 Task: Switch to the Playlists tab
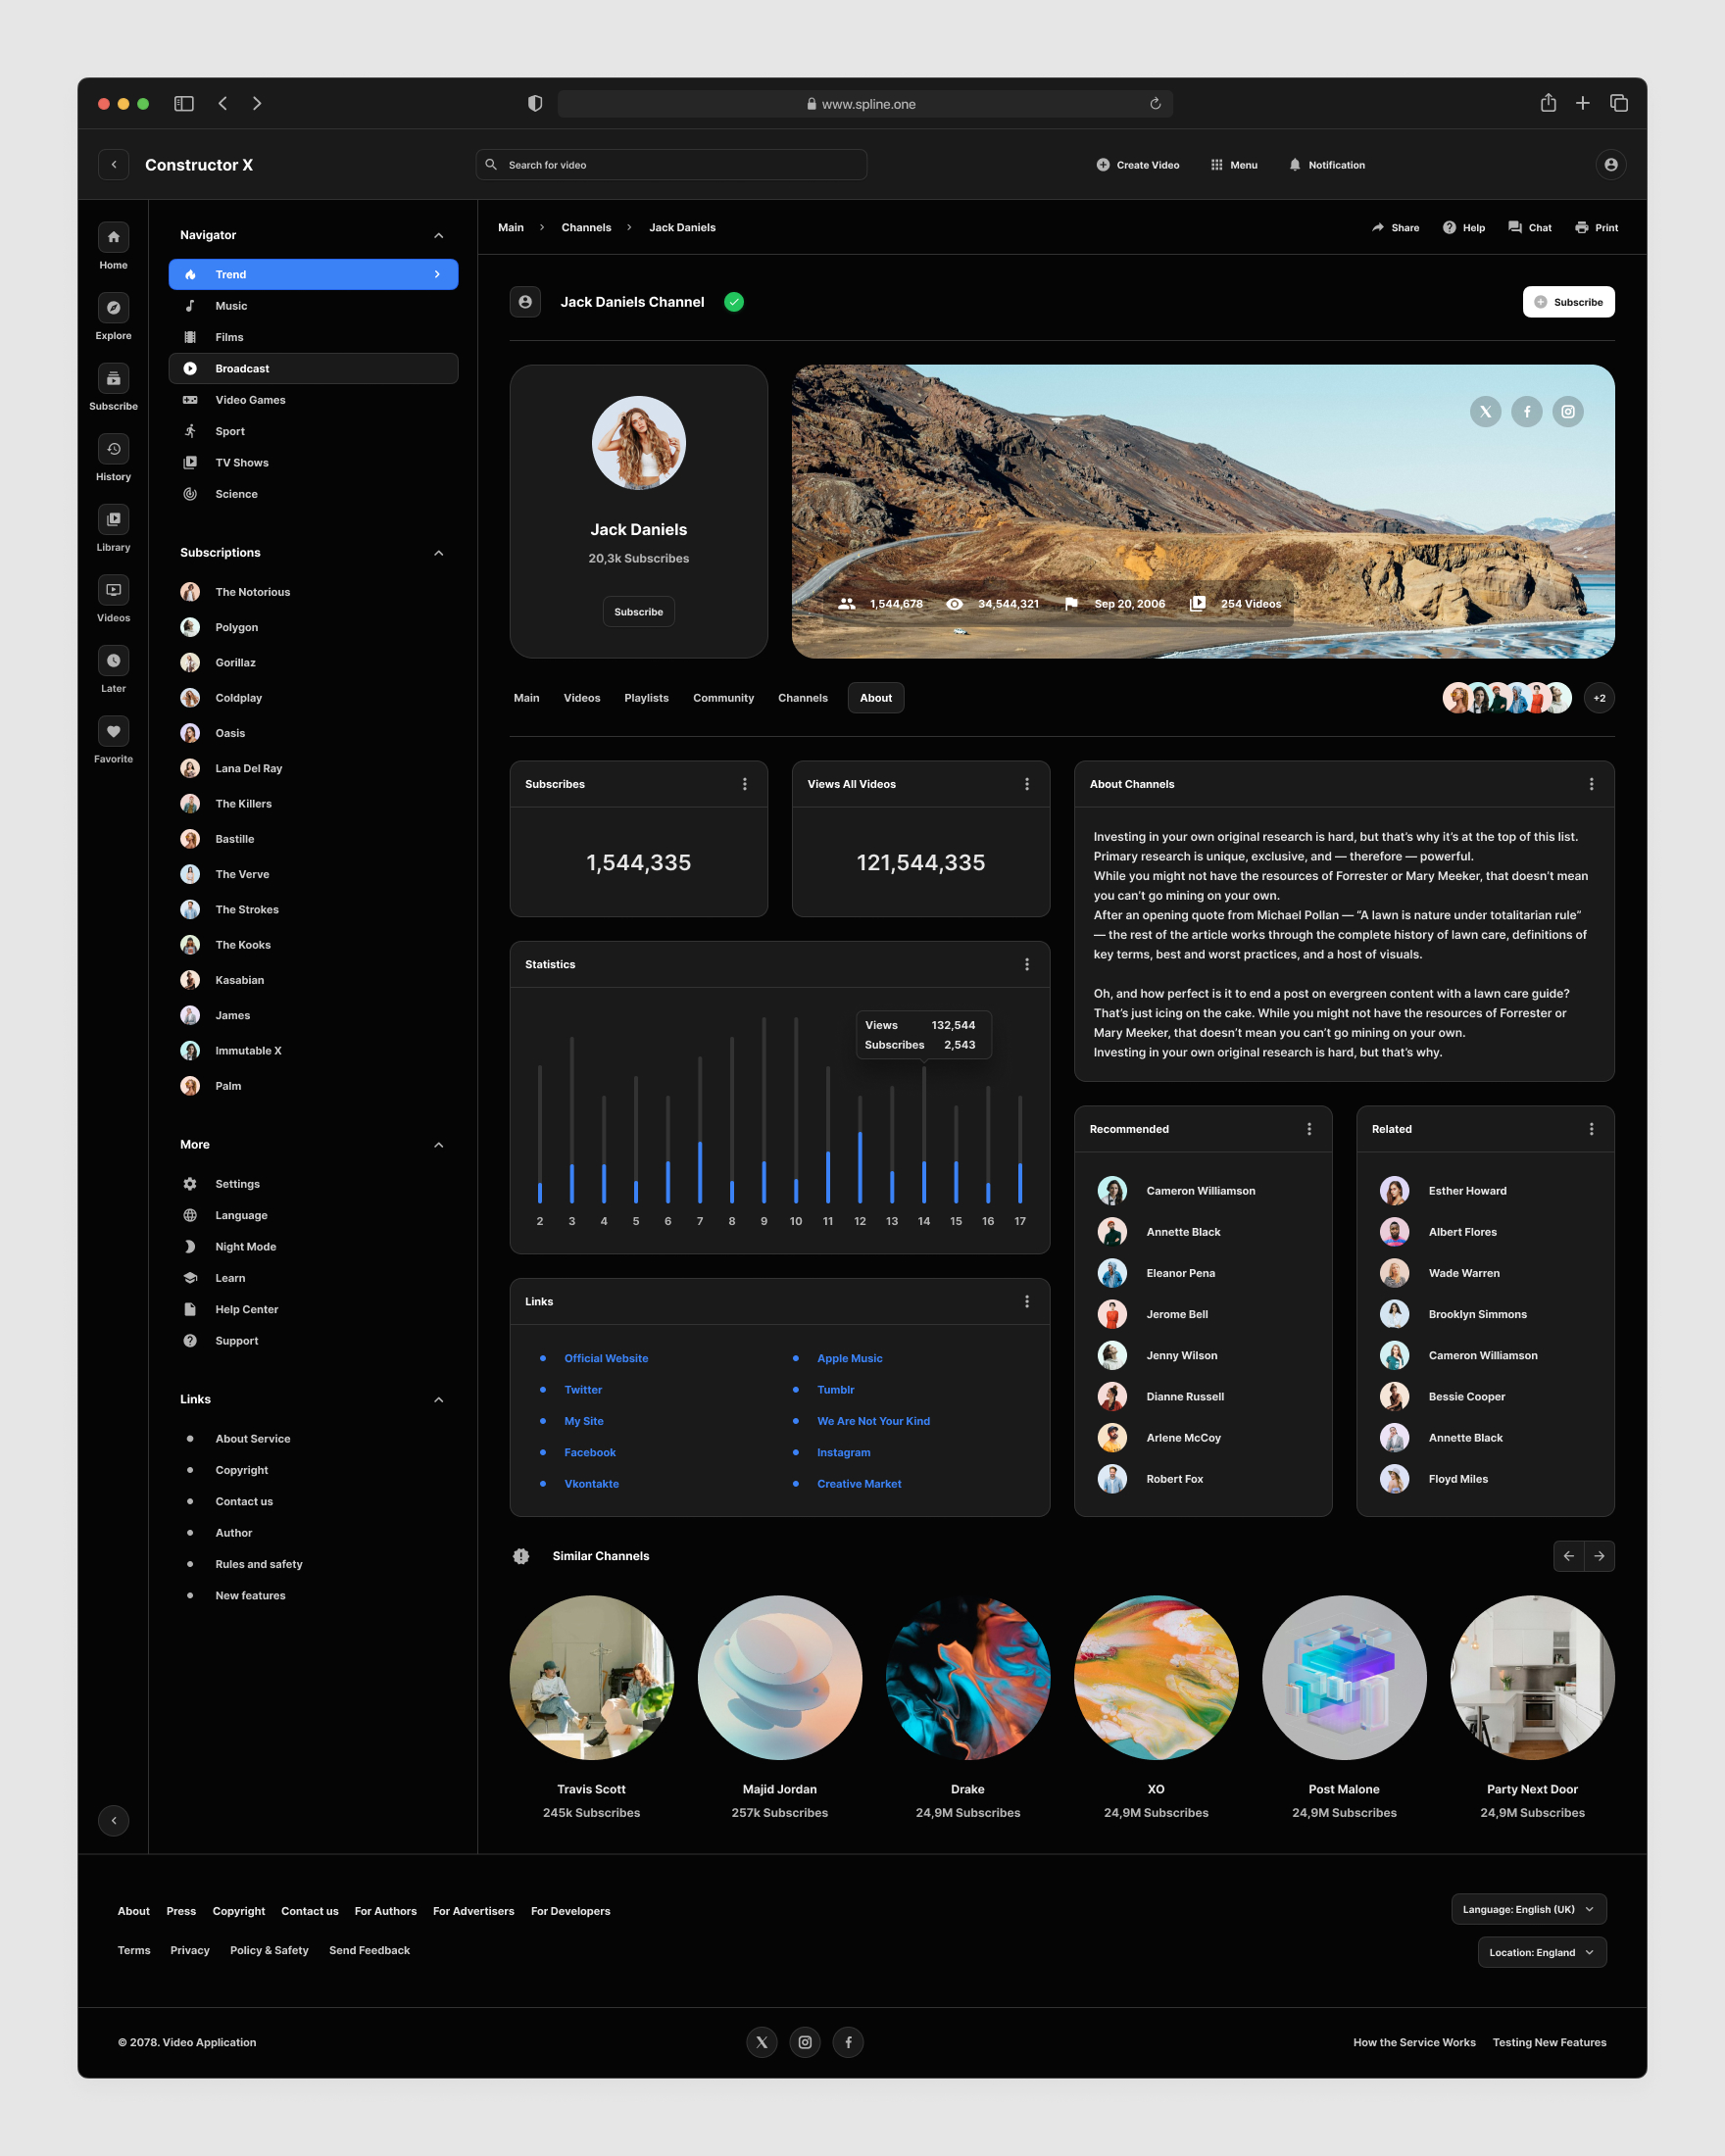tap(646, 698)
